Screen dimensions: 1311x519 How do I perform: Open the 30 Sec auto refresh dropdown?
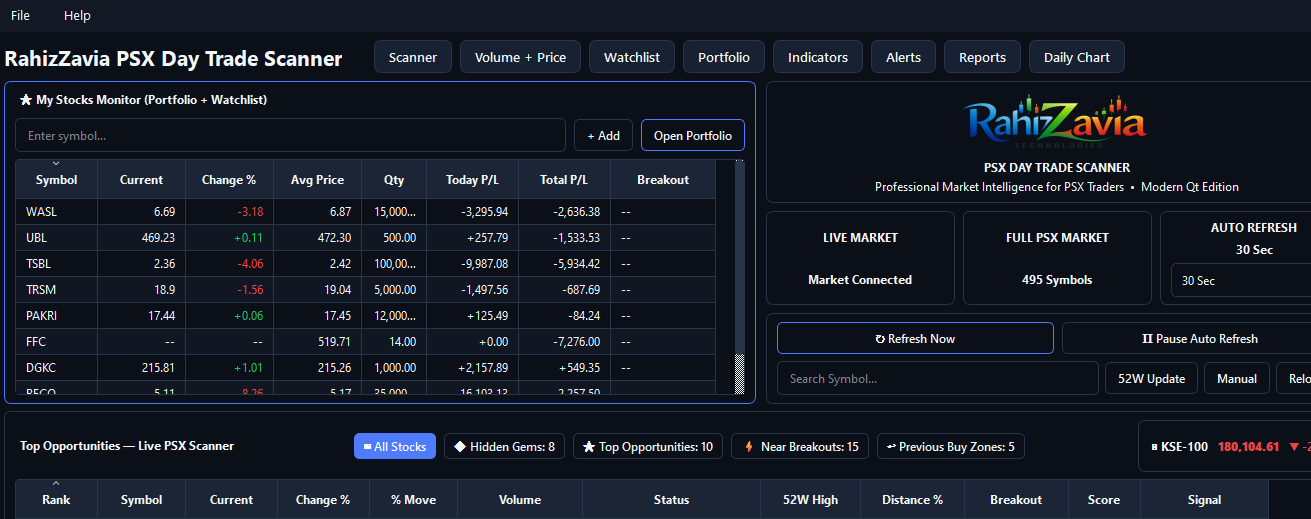[x=1241, y=281]
